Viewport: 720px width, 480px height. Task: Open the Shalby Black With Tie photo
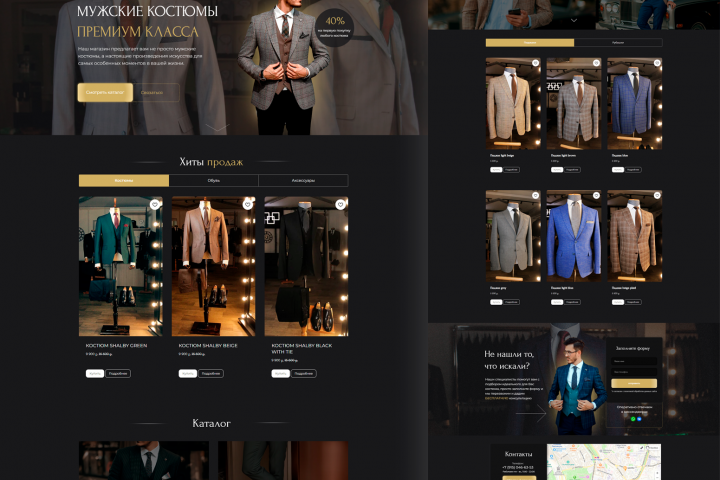click(x=306, y=266)
